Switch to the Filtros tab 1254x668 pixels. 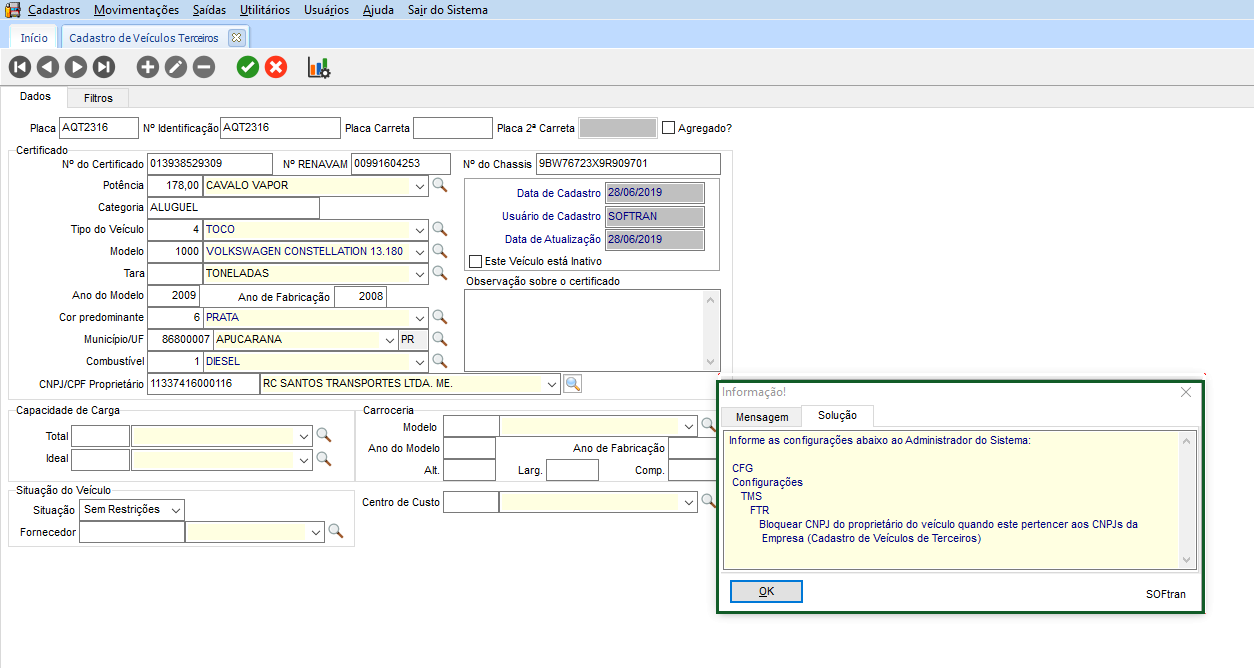(98, 98)
